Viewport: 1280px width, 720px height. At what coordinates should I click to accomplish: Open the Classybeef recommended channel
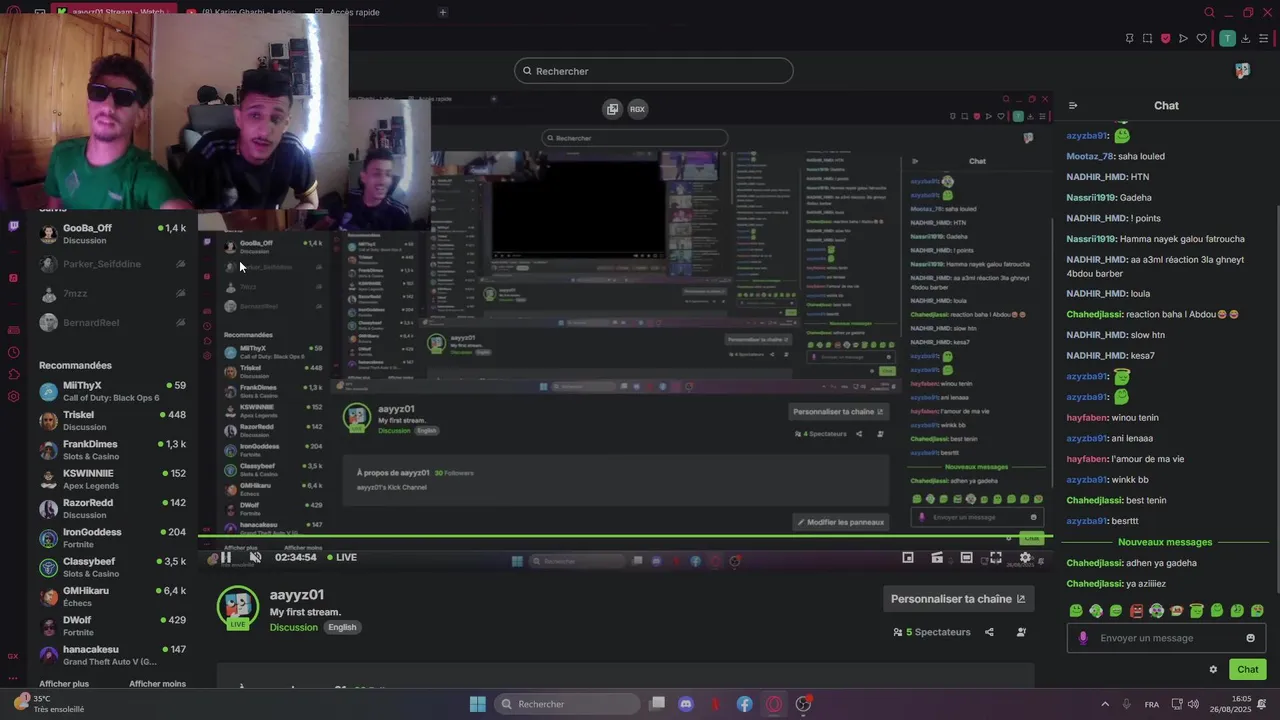coord(112,567)
